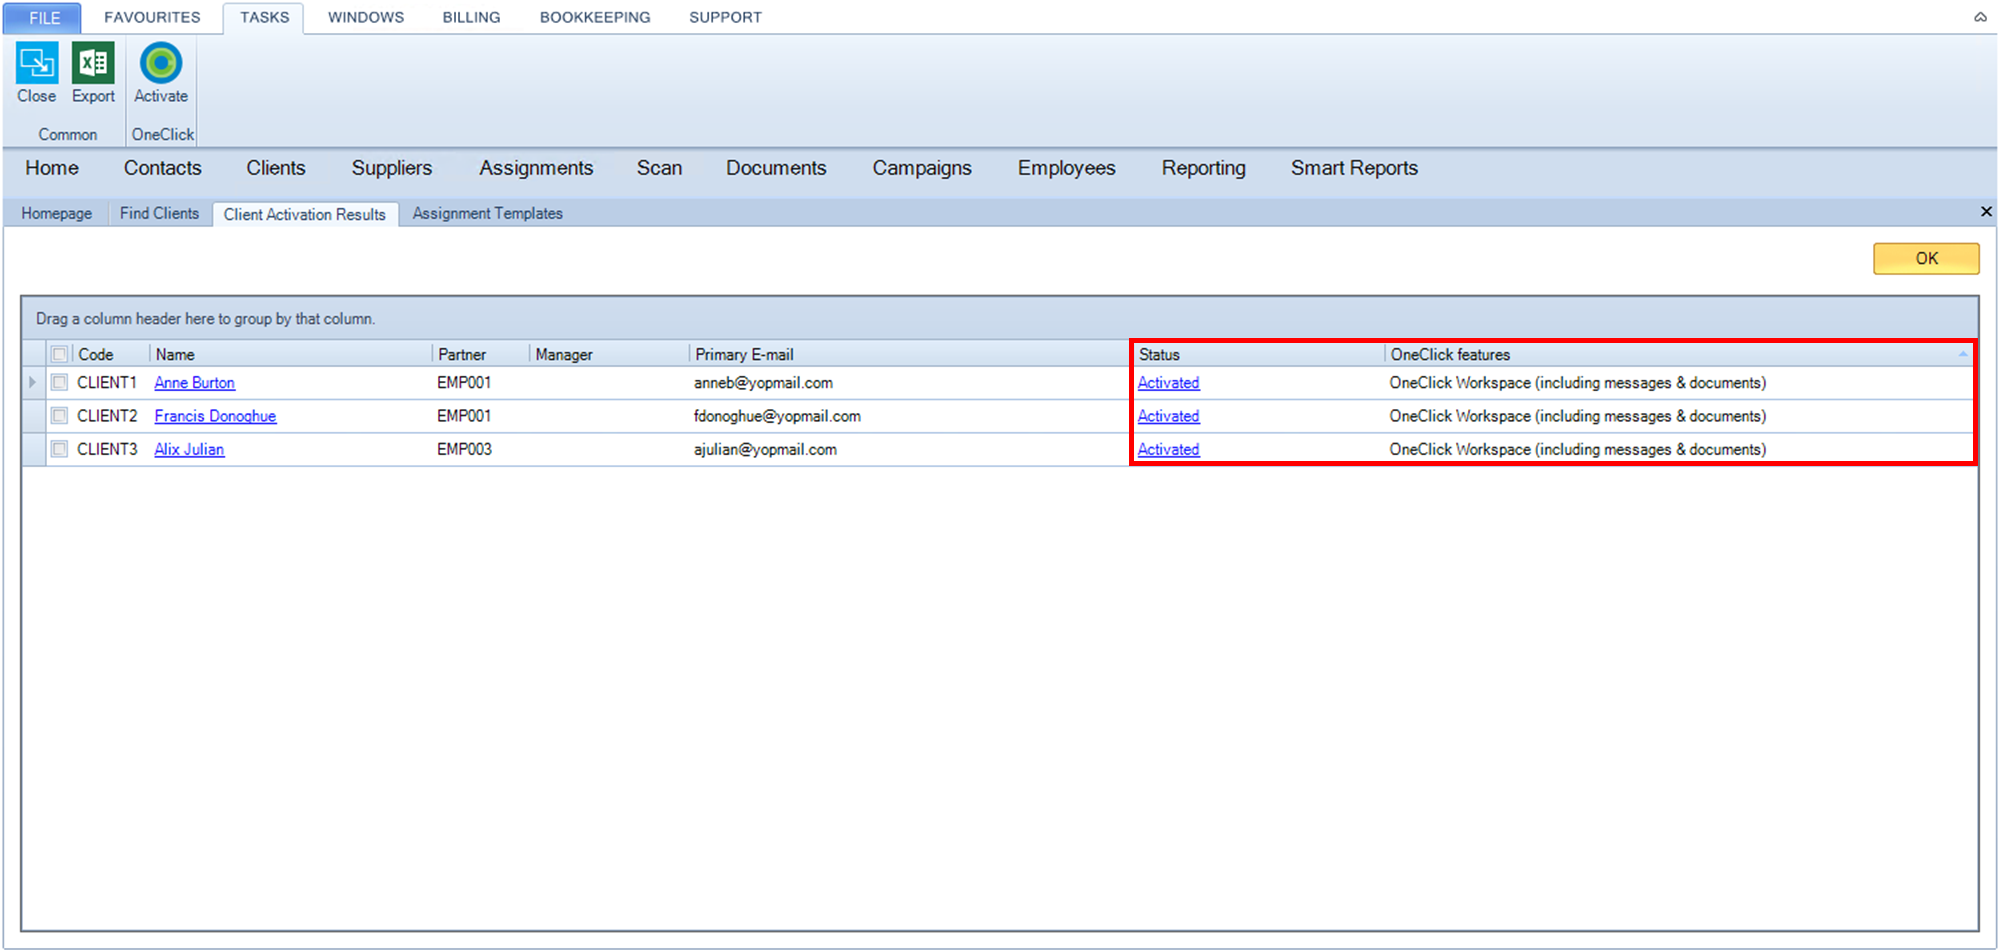The height and width of the screenshot is (951, 2000).
Task: Click the Activated status link for CLIENT3
Action: coord(1168,449)
